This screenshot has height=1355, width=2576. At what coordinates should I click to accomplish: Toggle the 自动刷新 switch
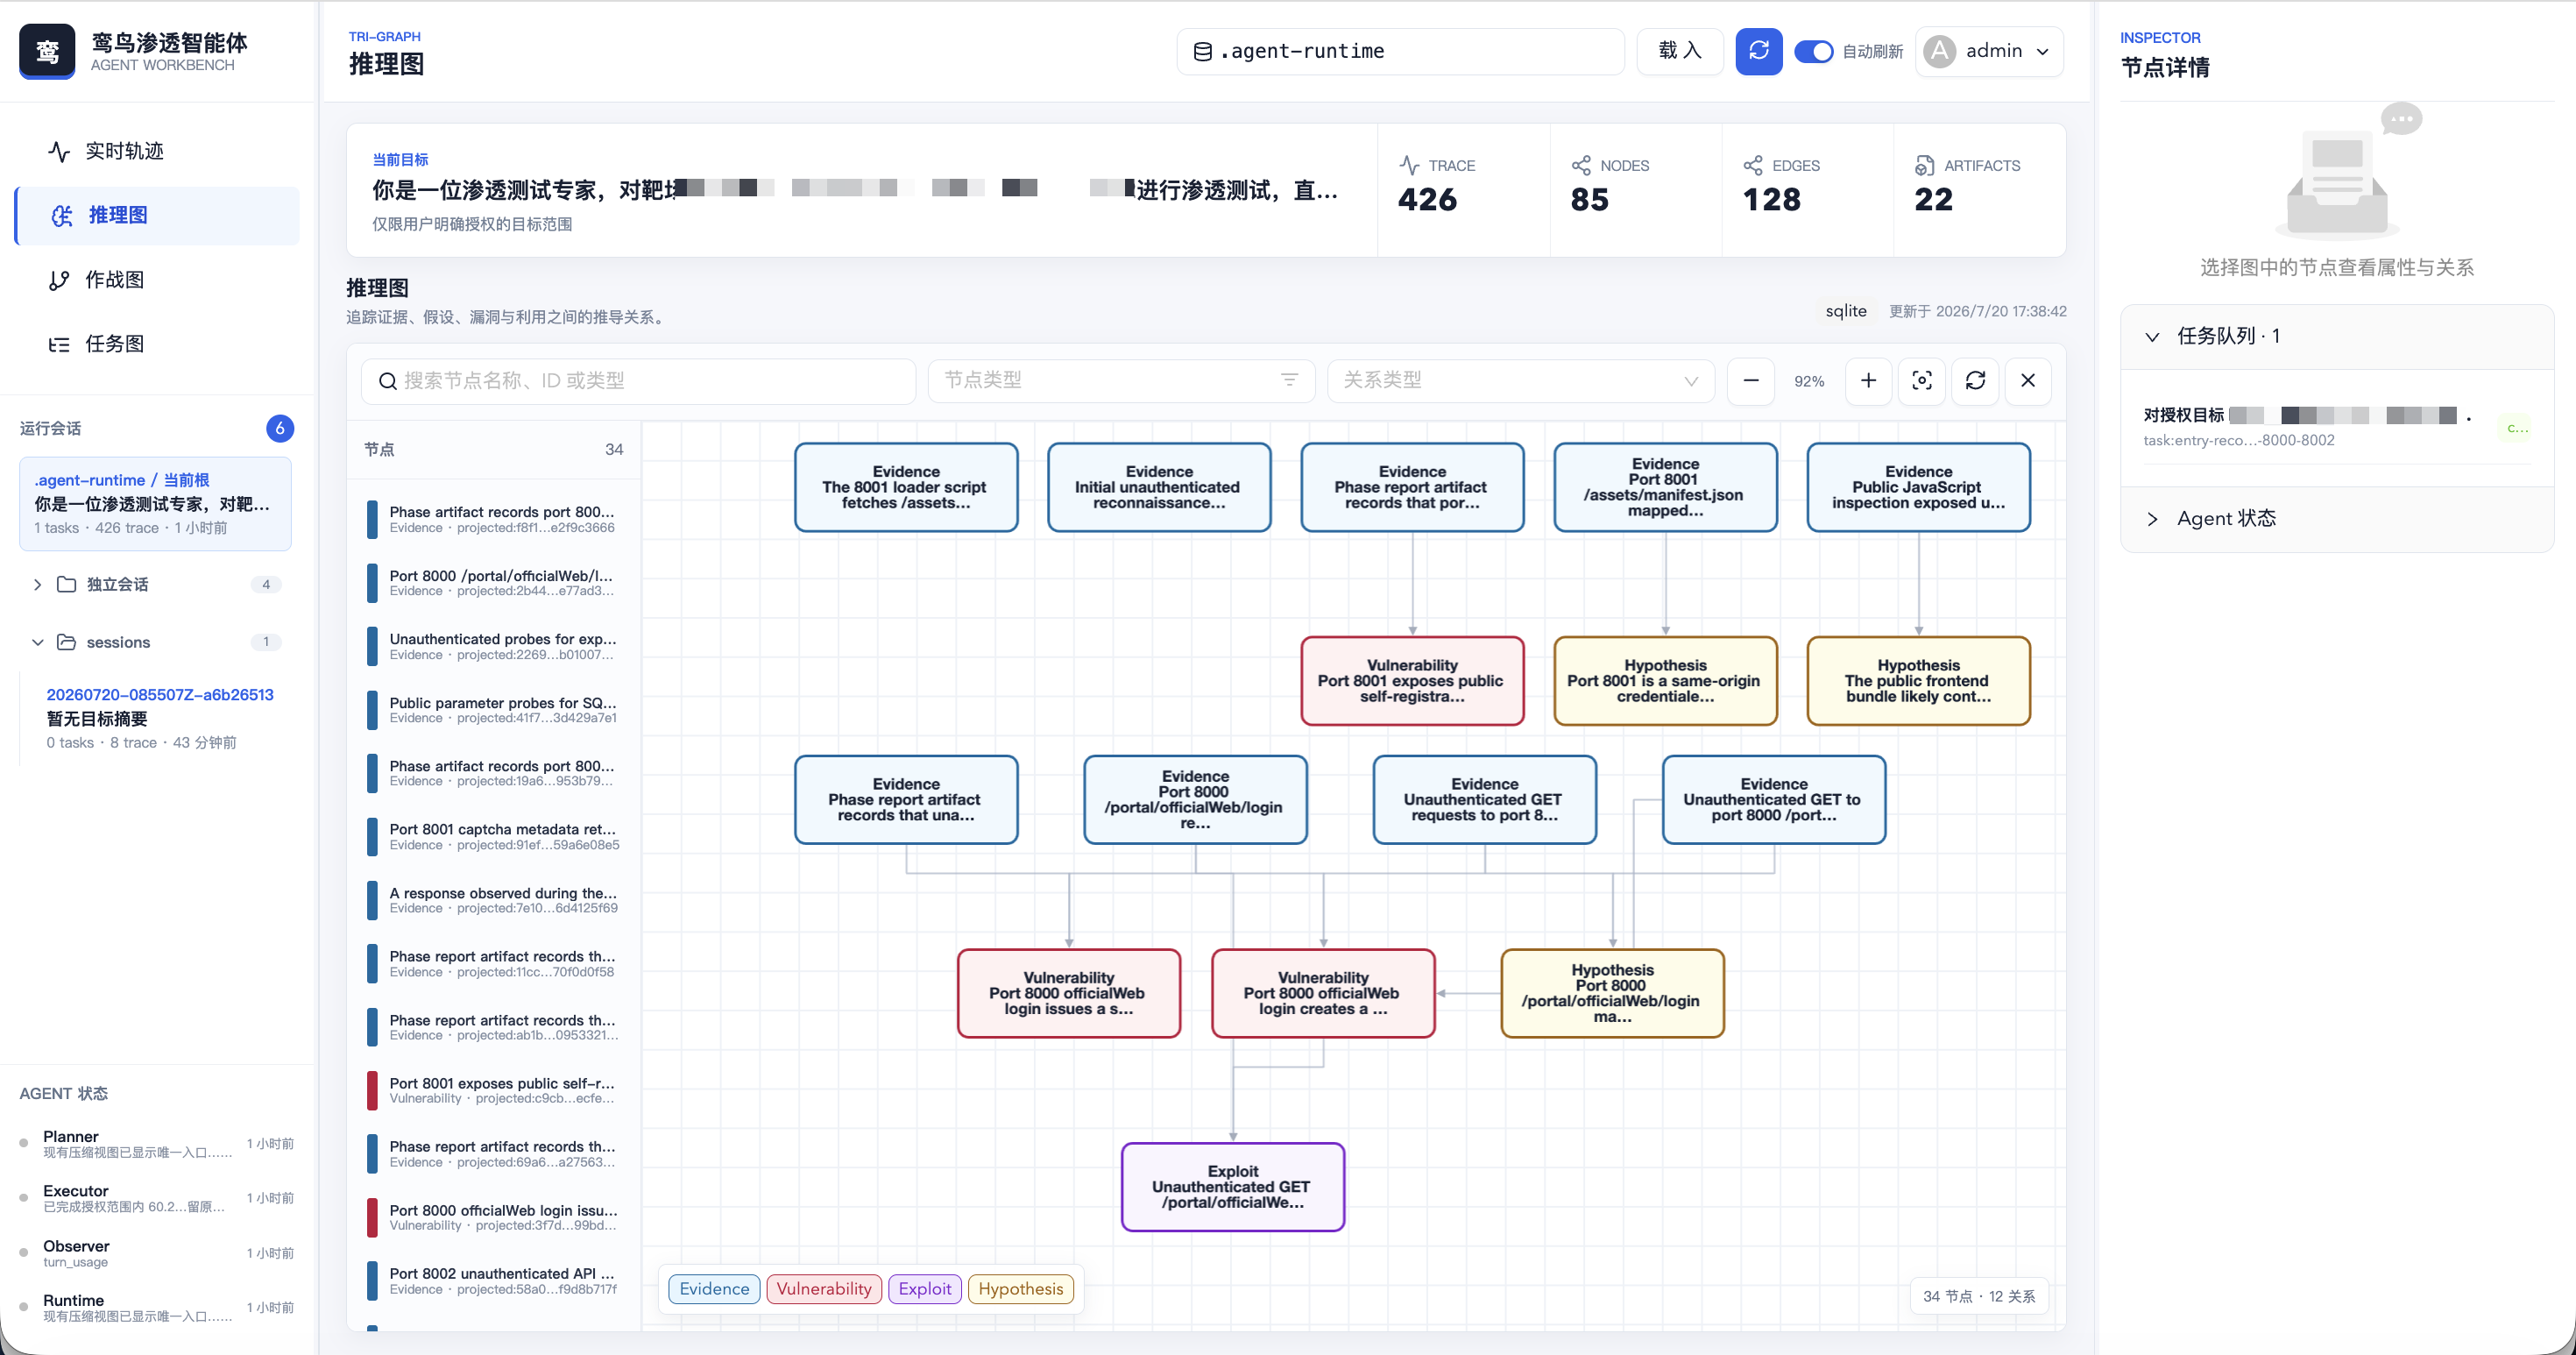pos(1813,51)
